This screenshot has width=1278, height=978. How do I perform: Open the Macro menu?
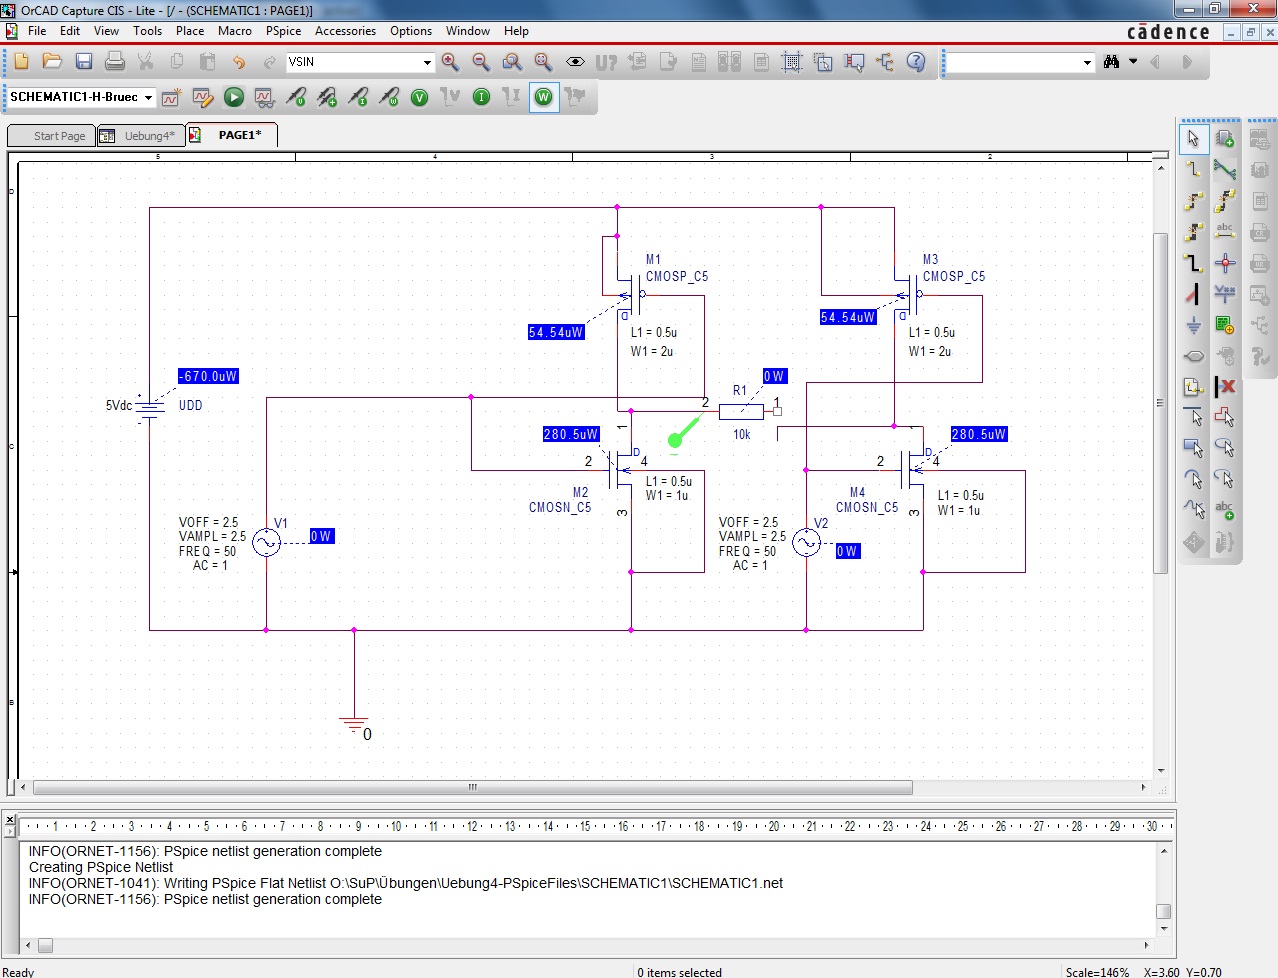235,31
